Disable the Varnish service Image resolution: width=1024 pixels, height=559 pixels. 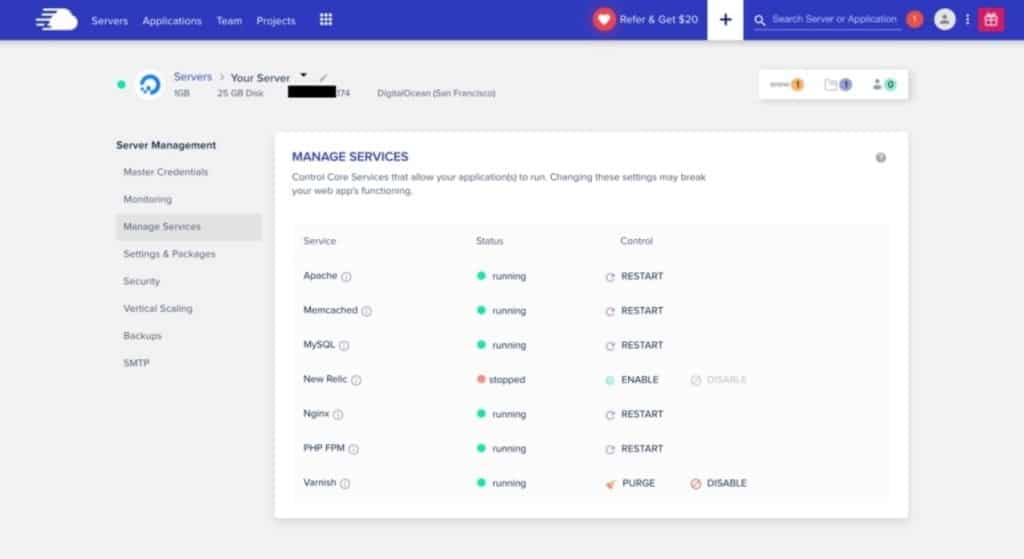point(718,483)
